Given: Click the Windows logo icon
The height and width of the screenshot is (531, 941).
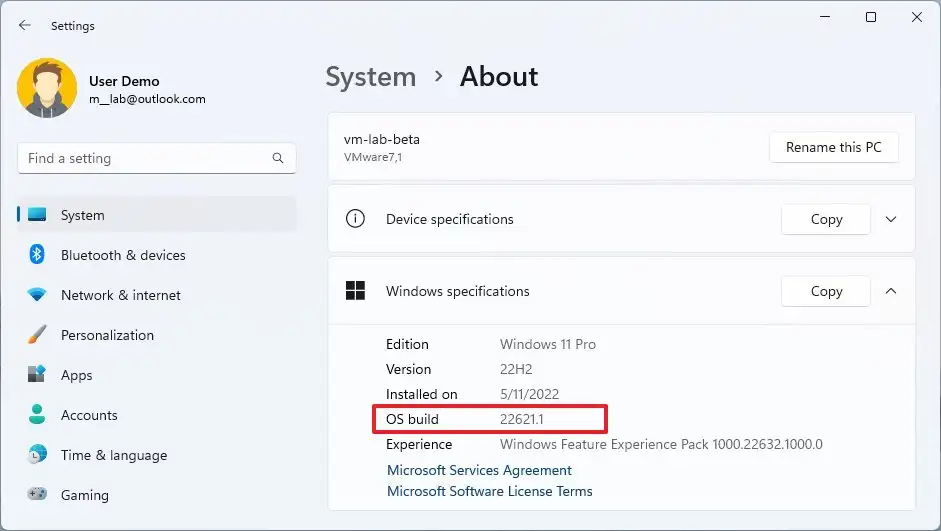Looking at the screenshot, I should click(x=355, y=290).
